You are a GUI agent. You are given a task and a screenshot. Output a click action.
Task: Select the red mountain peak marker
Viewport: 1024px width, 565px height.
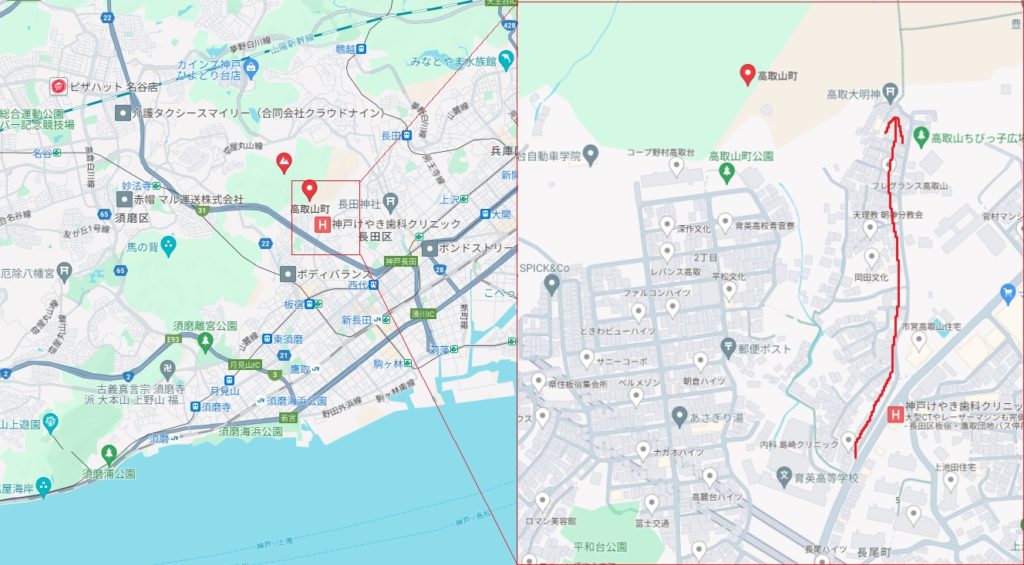283,163
